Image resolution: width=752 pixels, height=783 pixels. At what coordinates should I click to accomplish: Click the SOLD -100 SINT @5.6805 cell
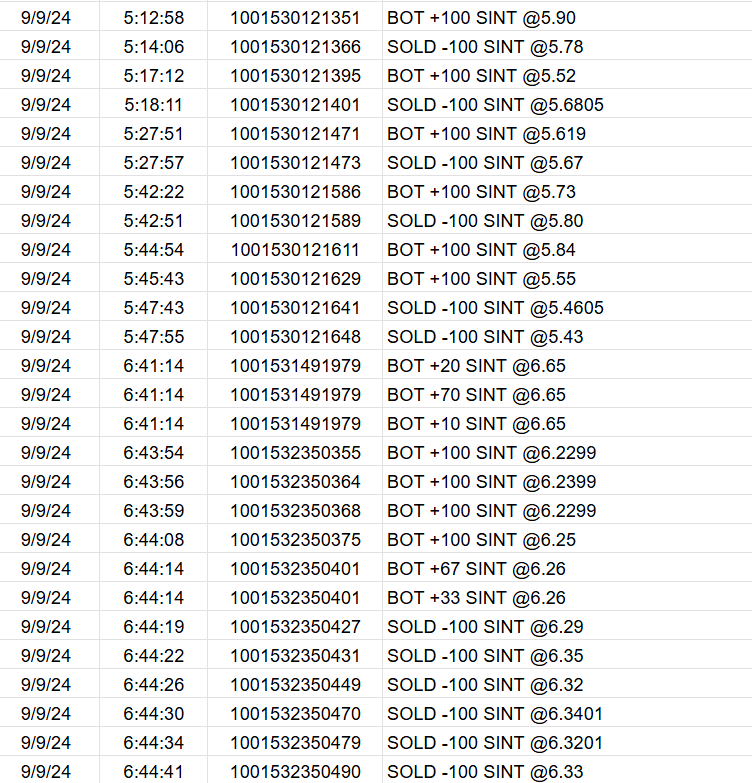click(495, 105)
